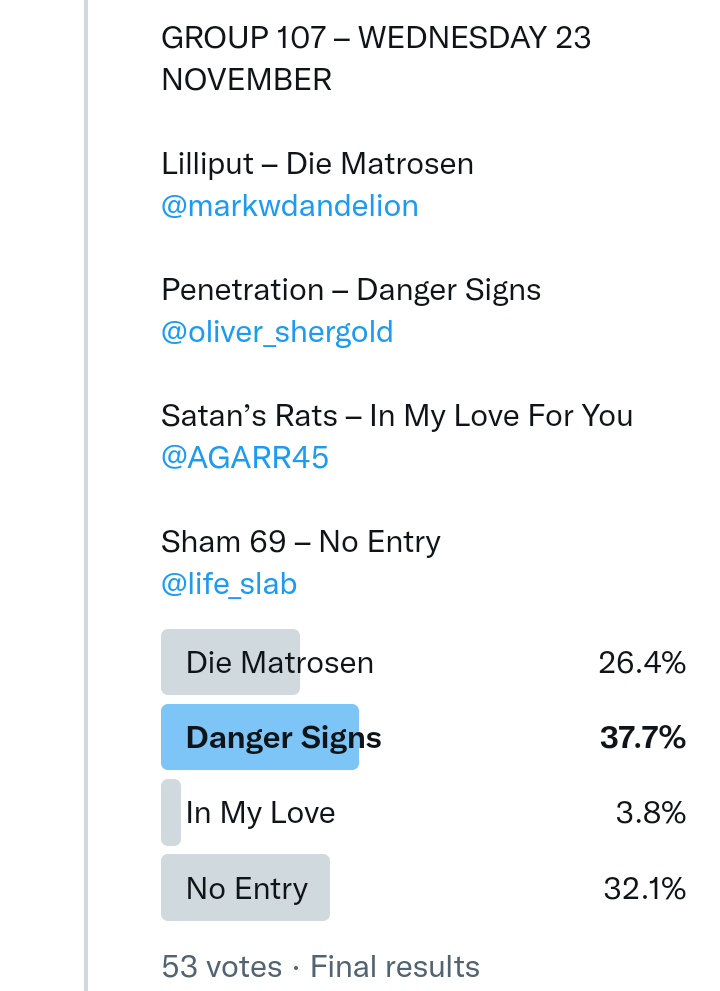Select the In My Love poll option
Viewport: 720px width, 991px height.
260,813
